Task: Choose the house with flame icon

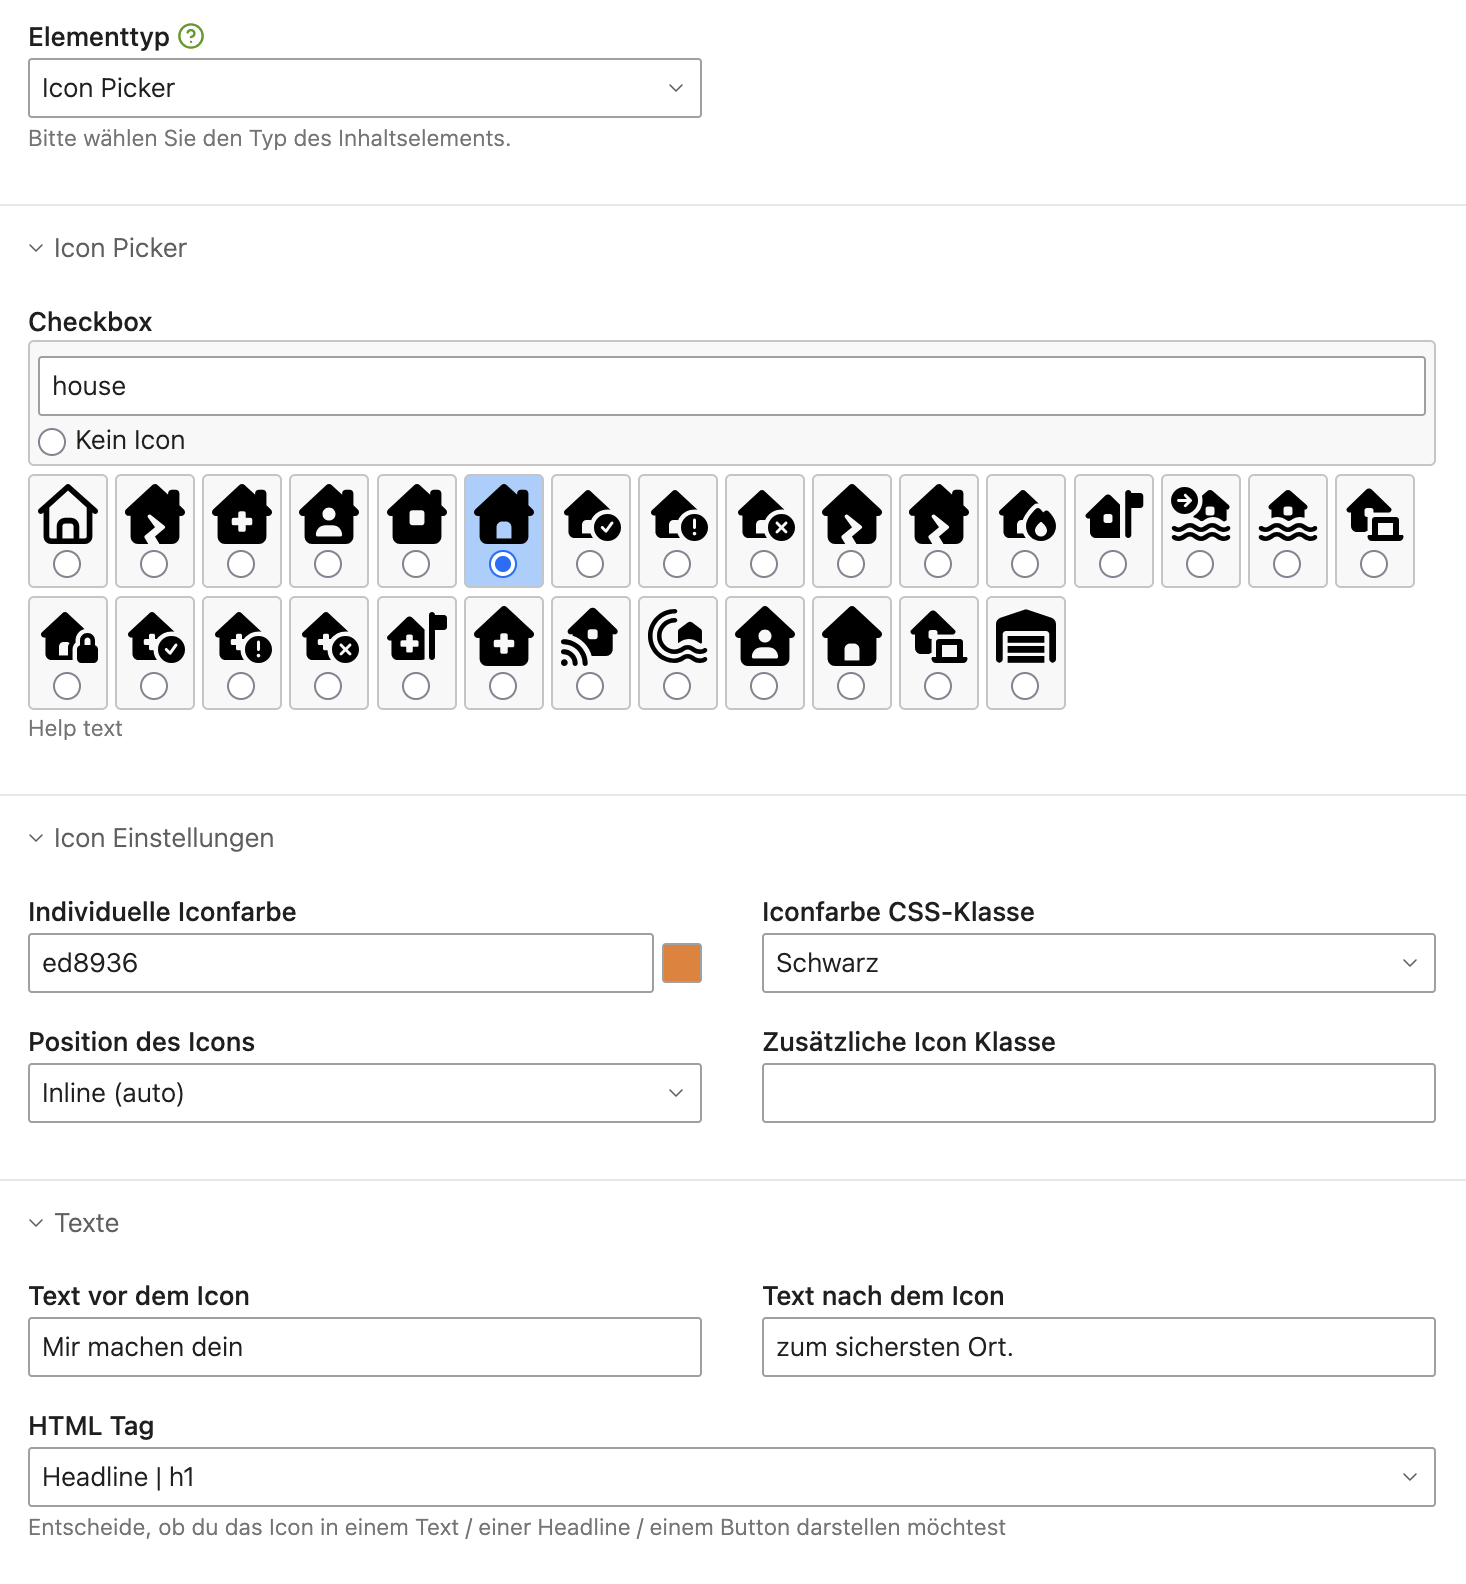Action: pyautogui.click(x=1025, y=530)
